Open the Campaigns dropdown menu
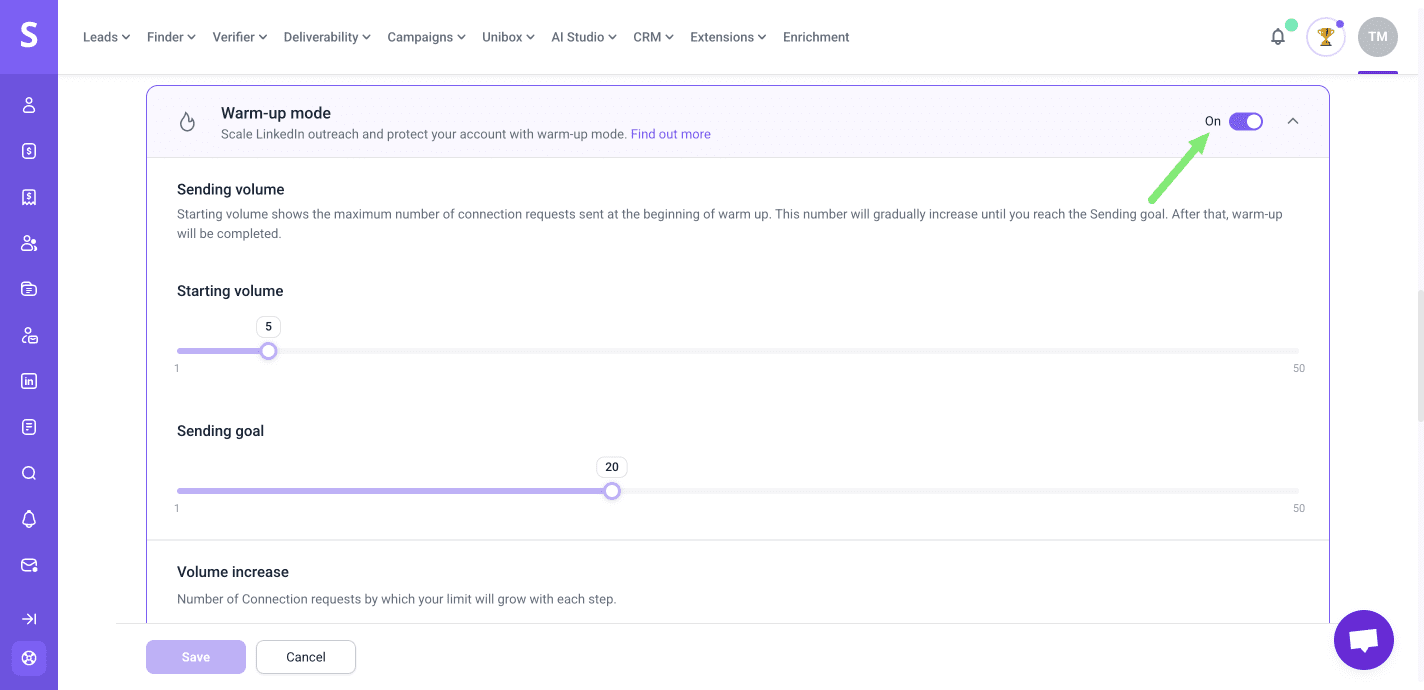 [x=426, y=37]
